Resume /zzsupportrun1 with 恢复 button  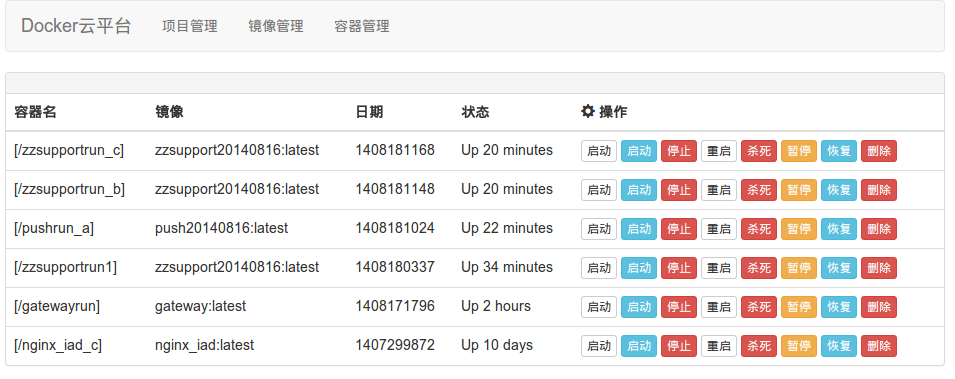(839, 268)
